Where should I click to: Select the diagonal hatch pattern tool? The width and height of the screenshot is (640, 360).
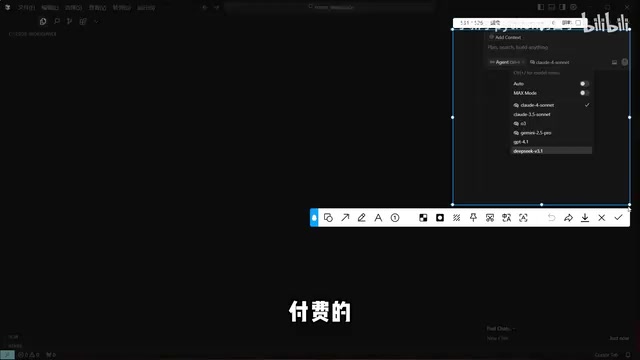pyautogui.click(x=456, y=218)
